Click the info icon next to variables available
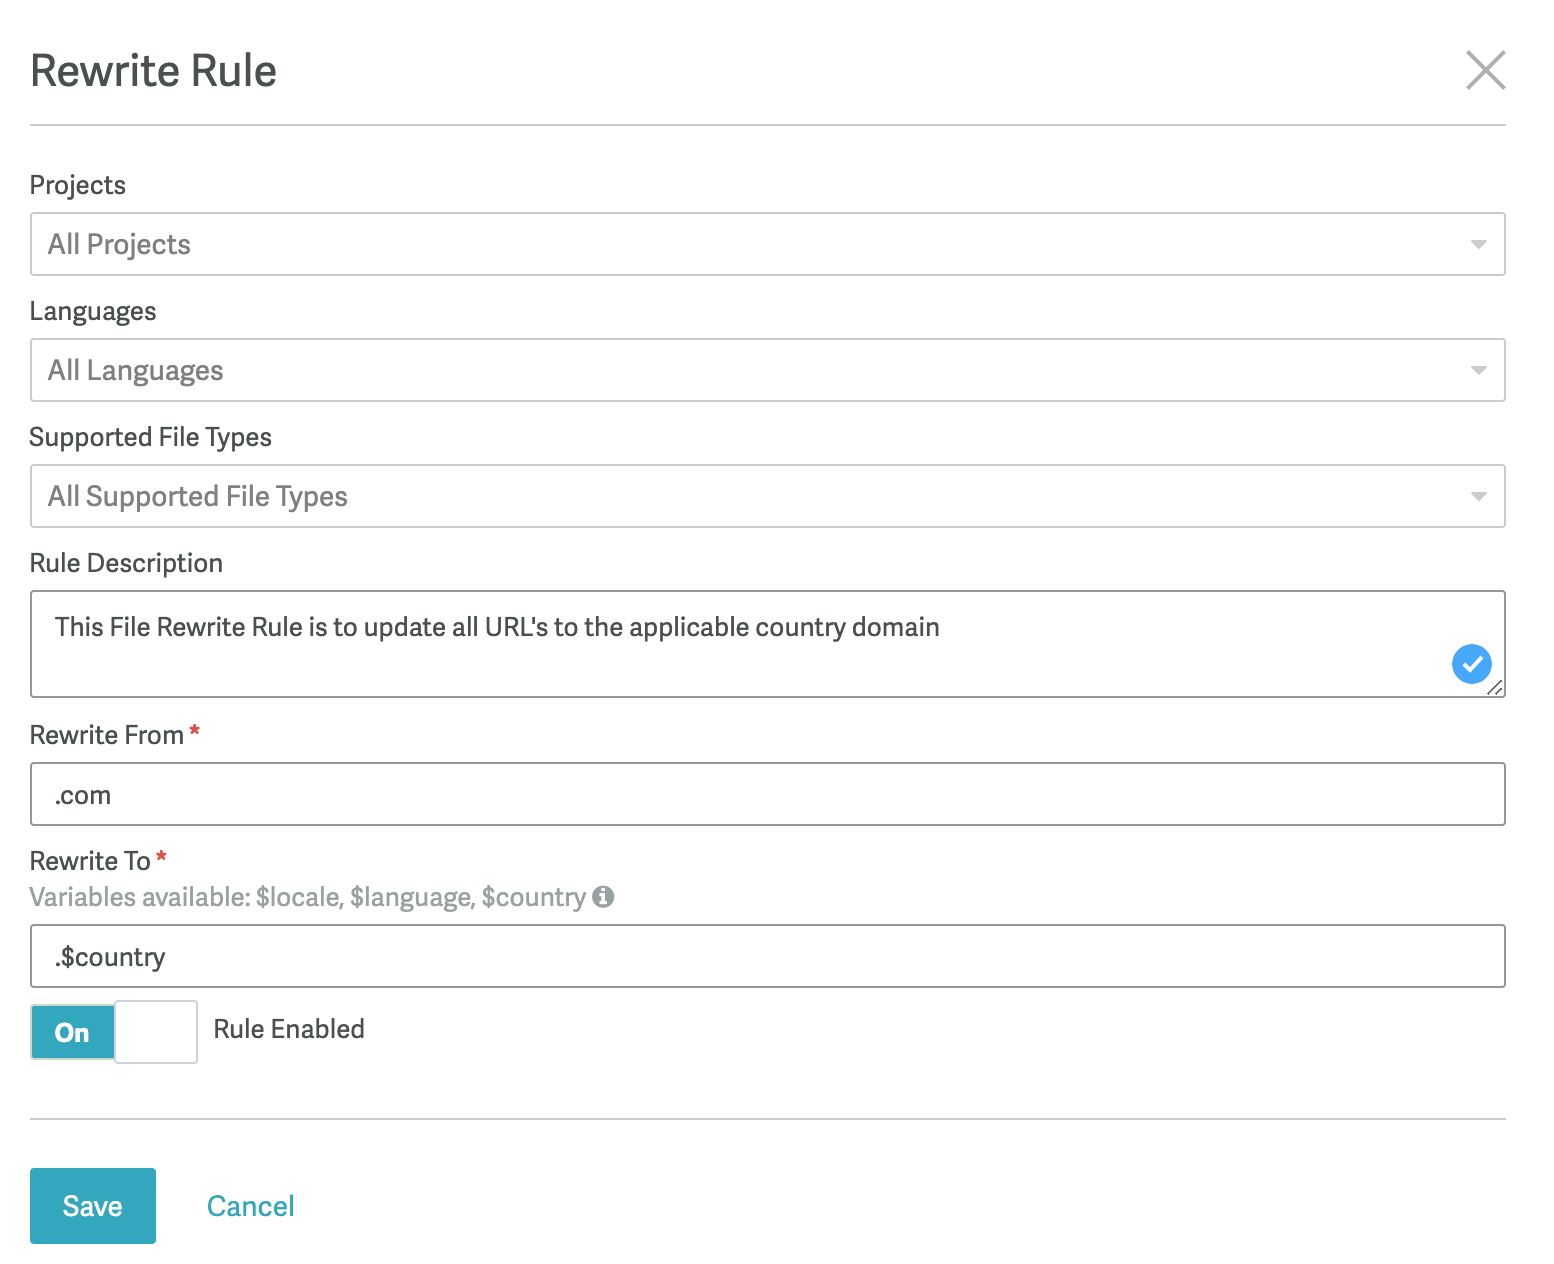The image size is (1554, 1264). click(603, 896)
